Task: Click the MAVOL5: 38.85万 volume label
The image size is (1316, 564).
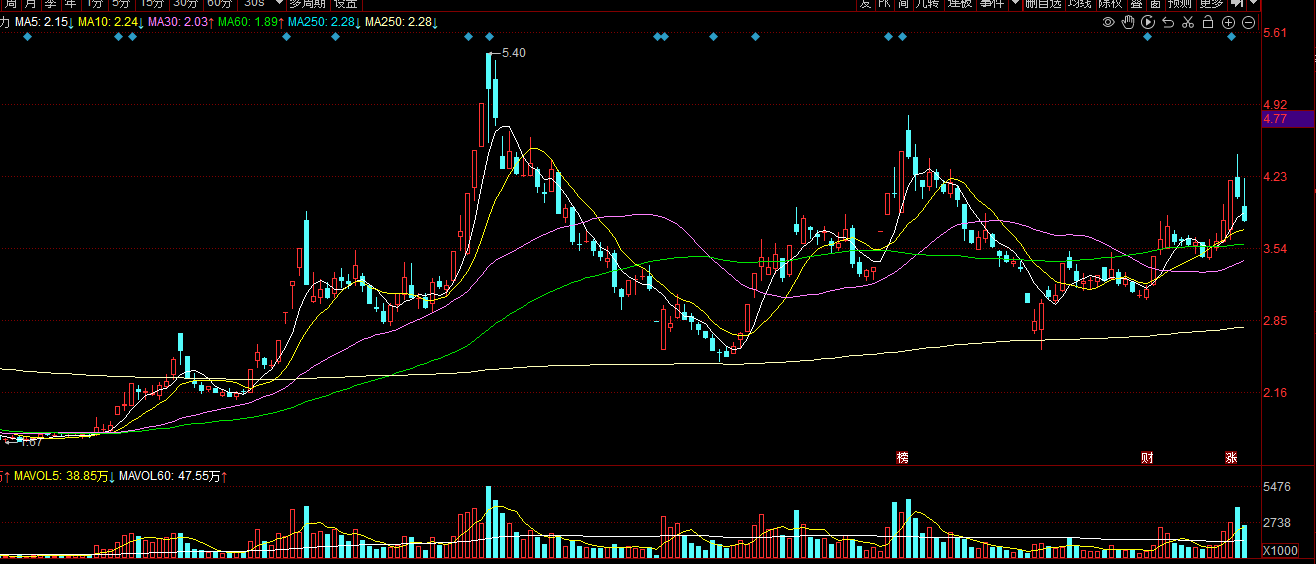Action: (61, 477)
